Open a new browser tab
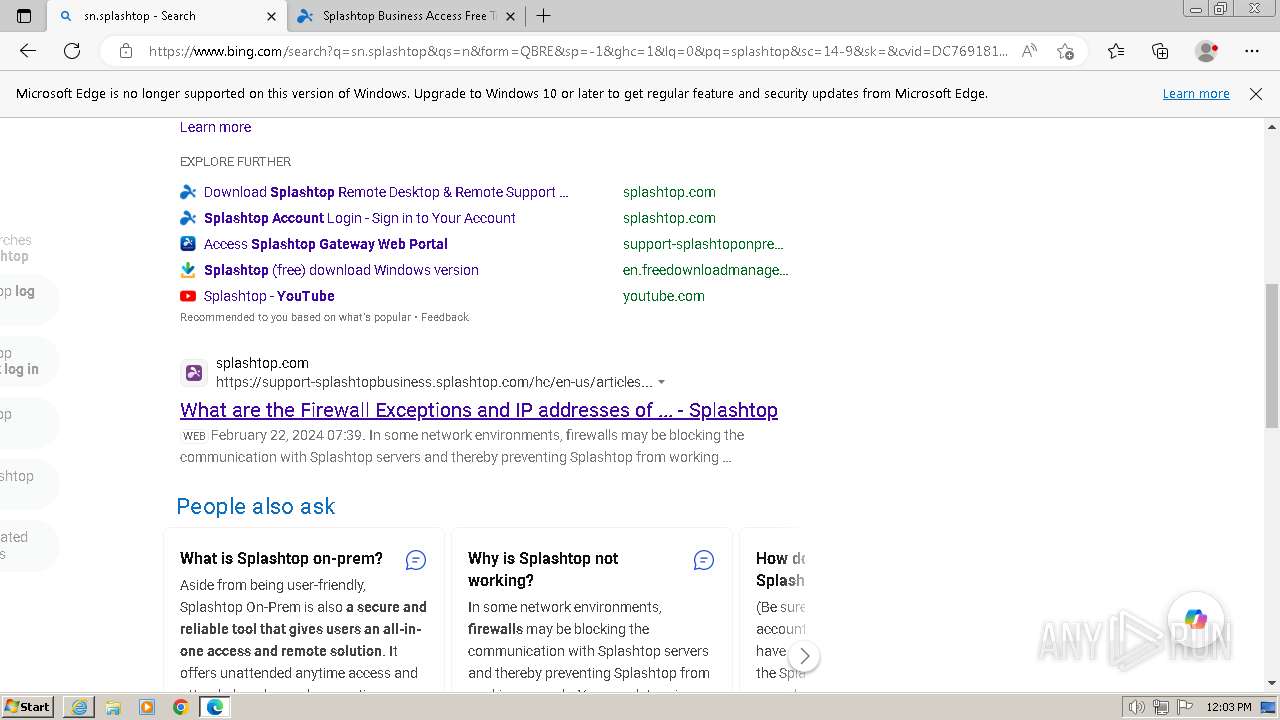 click(543, 16)
